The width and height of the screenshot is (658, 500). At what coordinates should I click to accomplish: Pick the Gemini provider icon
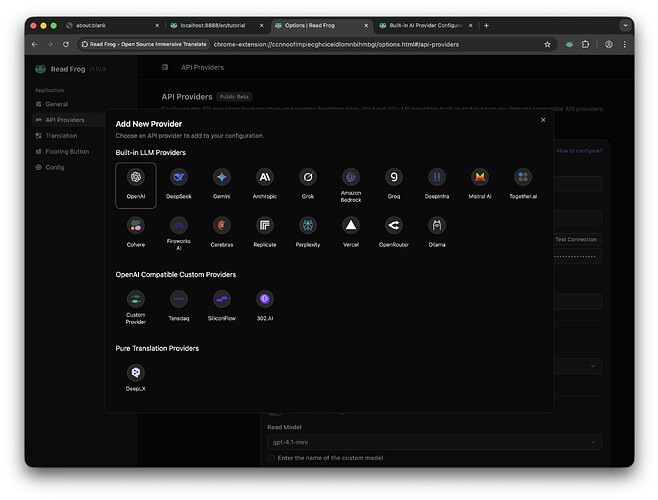[222, 185]
